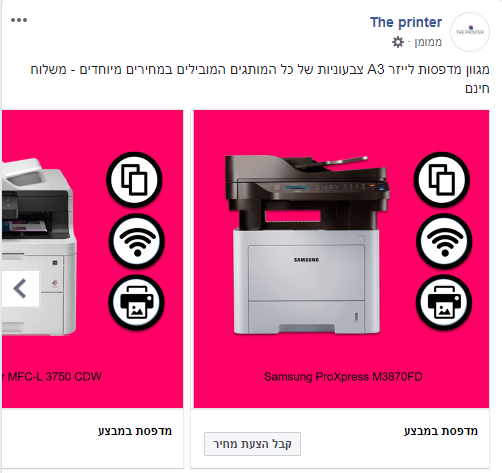Click The printer profile picture
Screen dimensions: 502x473
tap(470, 32)
